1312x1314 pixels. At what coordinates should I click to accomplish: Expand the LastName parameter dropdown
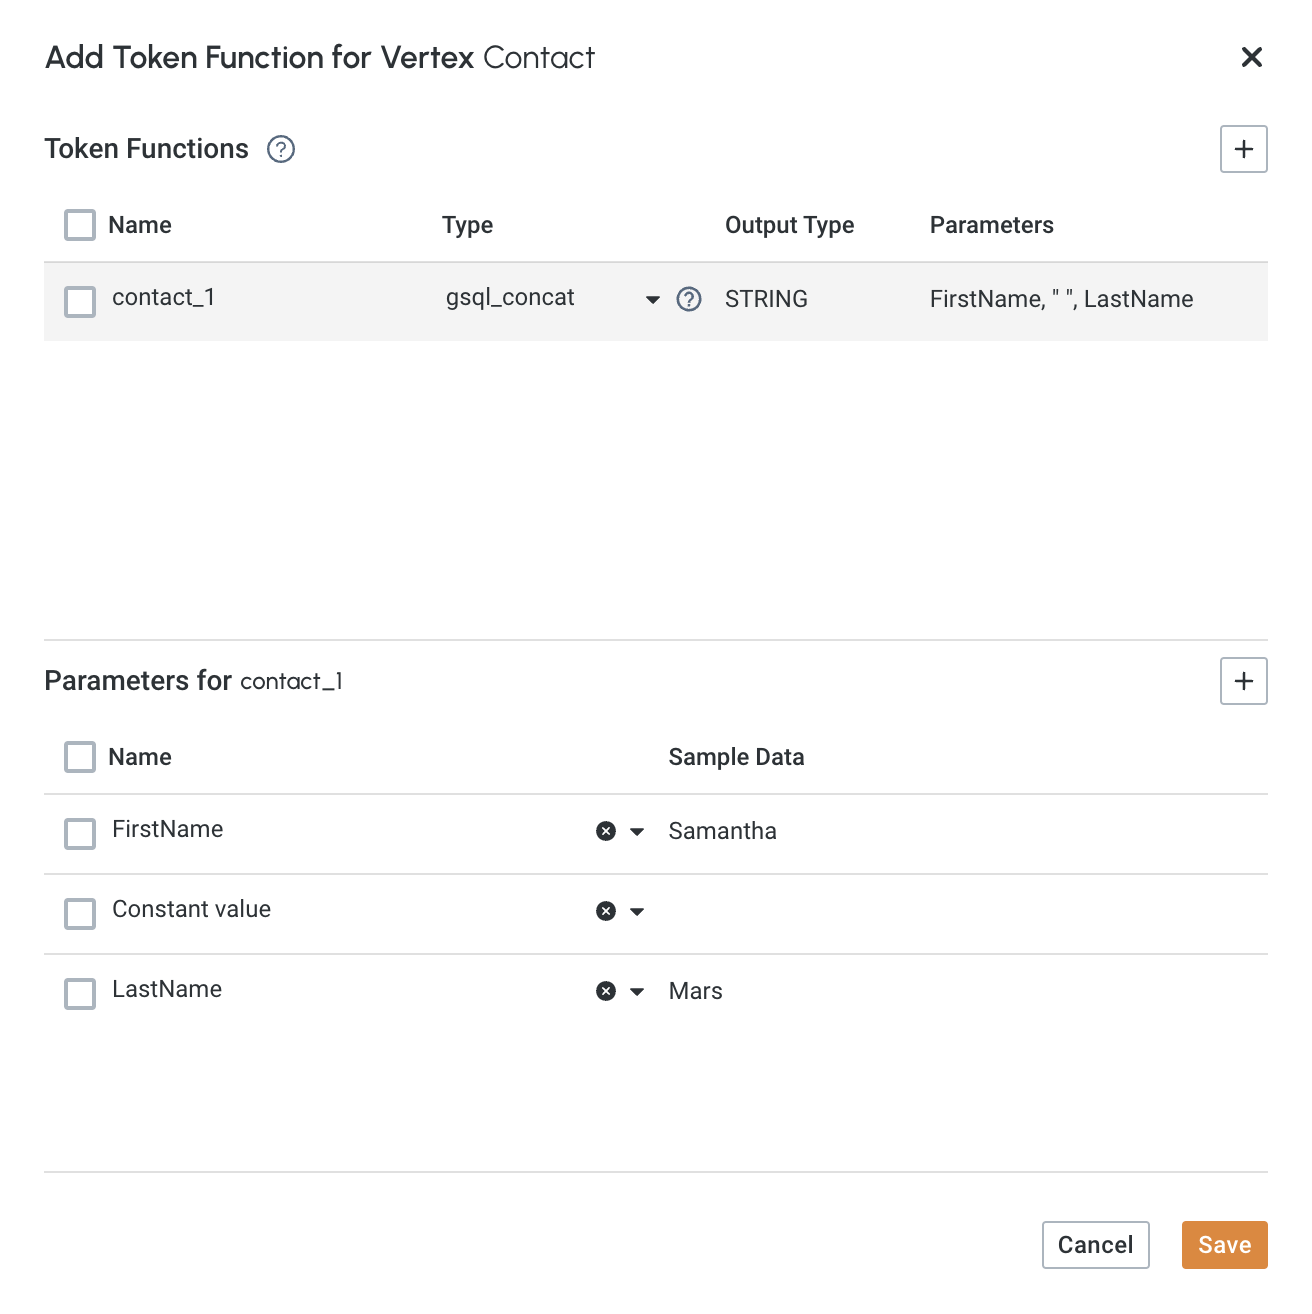click(637, 991)
